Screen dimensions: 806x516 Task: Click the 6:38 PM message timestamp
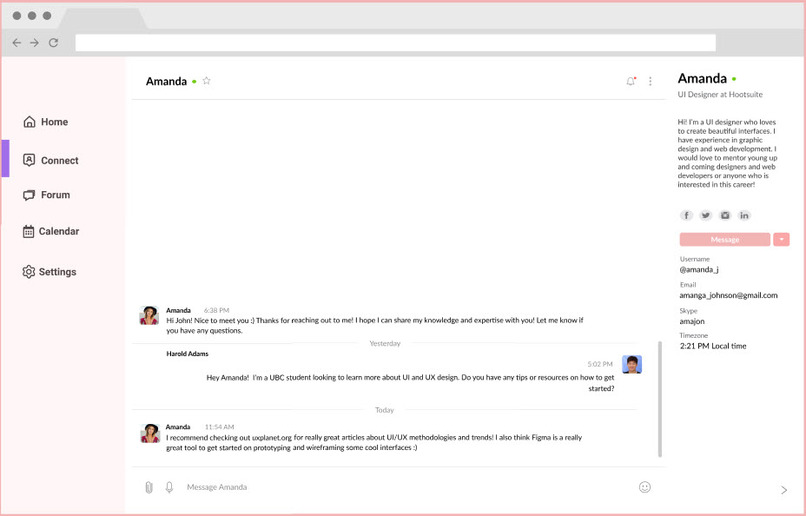(x=216, y=310)
